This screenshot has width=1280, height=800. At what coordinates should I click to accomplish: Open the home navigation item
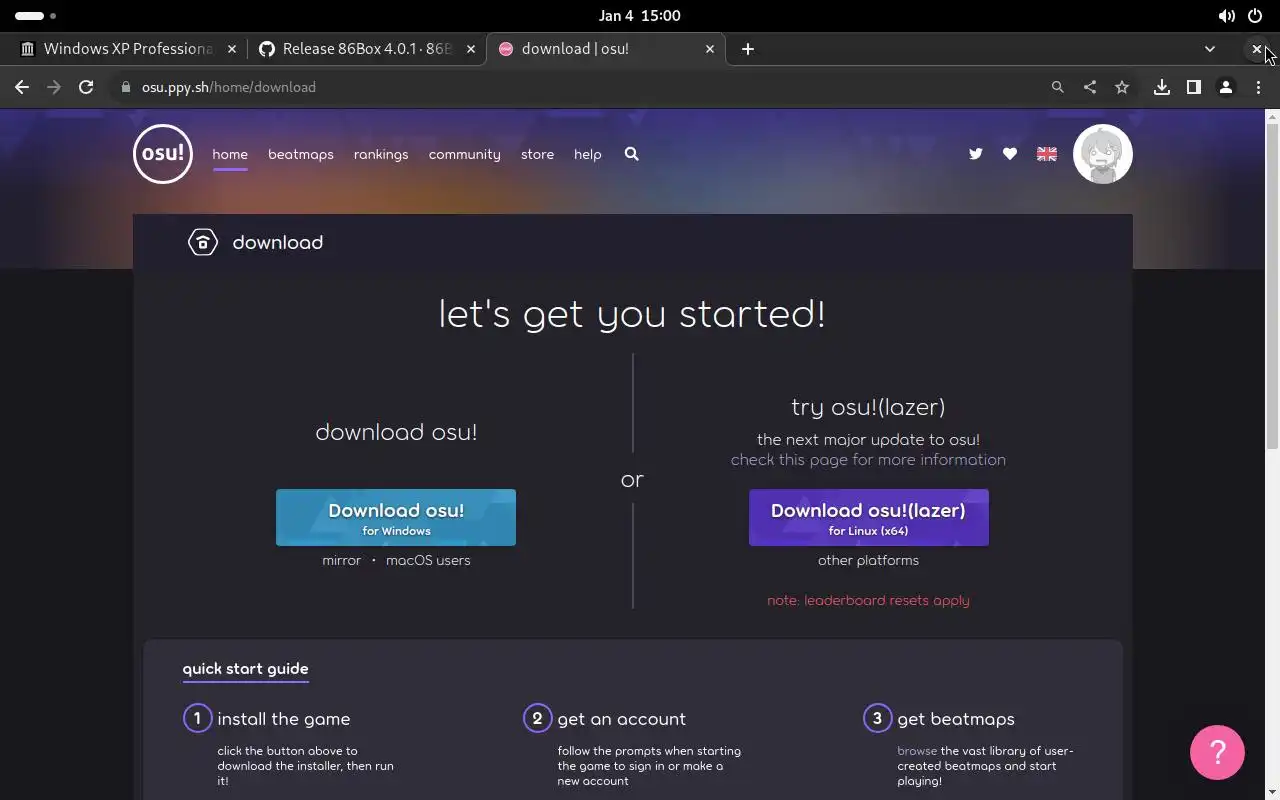coord(230,154)
